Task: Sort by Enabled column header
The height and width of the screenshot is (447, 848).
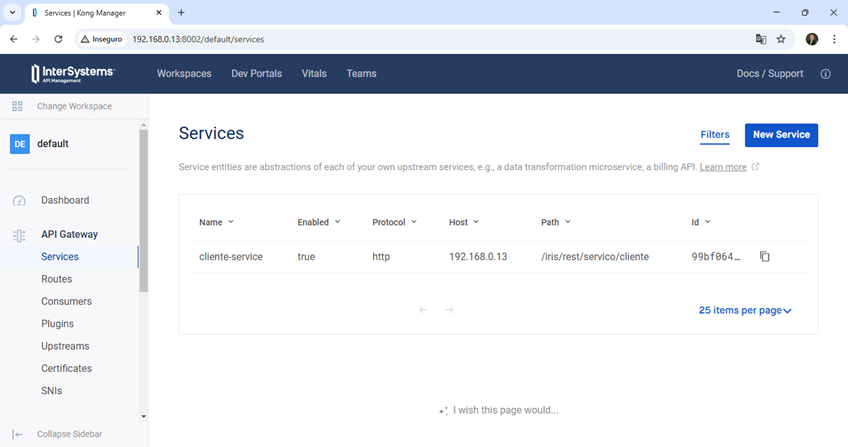Action: coord(318,222)
